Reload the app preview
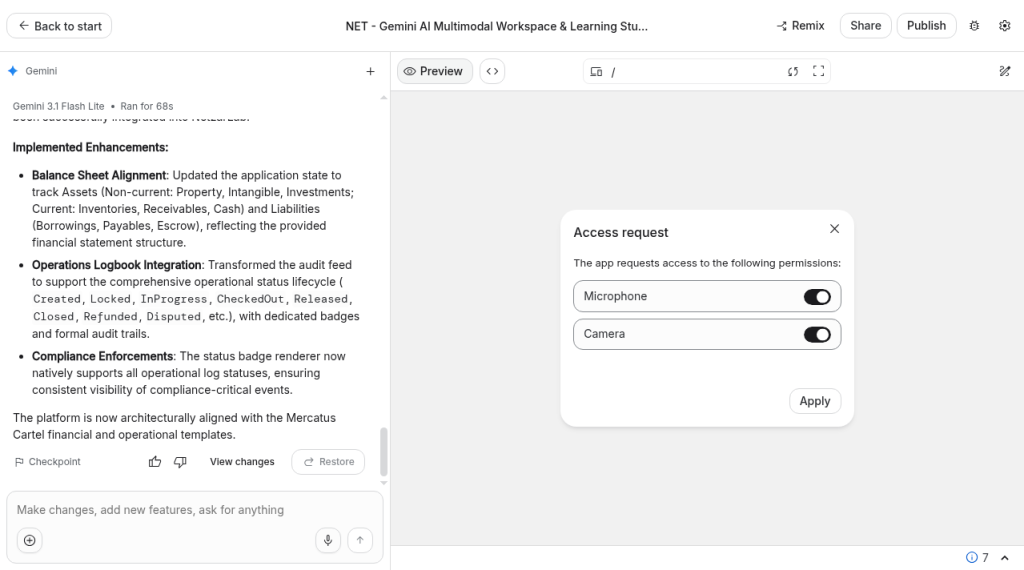This screenshot has height=570, width=1024. point(793,71)
